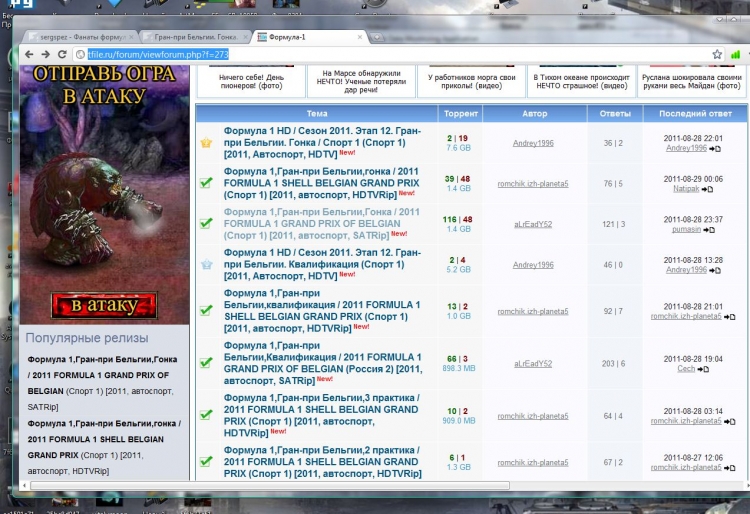This screenshot has width=750, height=514.
Task: Click the green checkmark on the 92 | 7 replies row
Action: 206,310
